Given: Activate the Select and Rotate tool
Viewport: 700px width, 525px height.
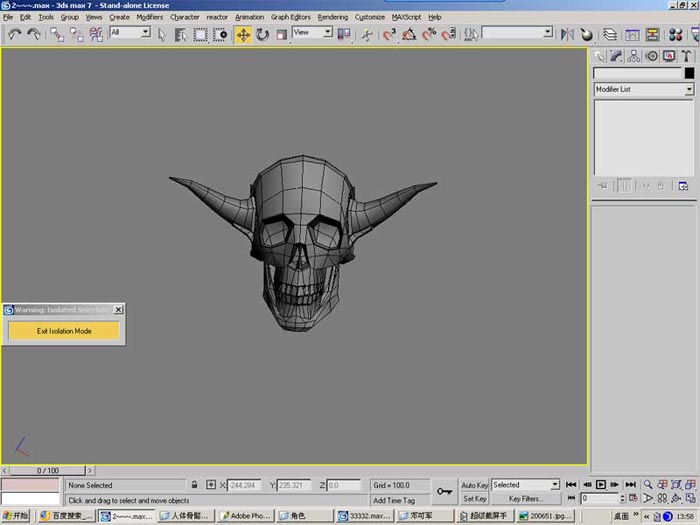Looking at the screenshot, I should (x=262, y=34).
